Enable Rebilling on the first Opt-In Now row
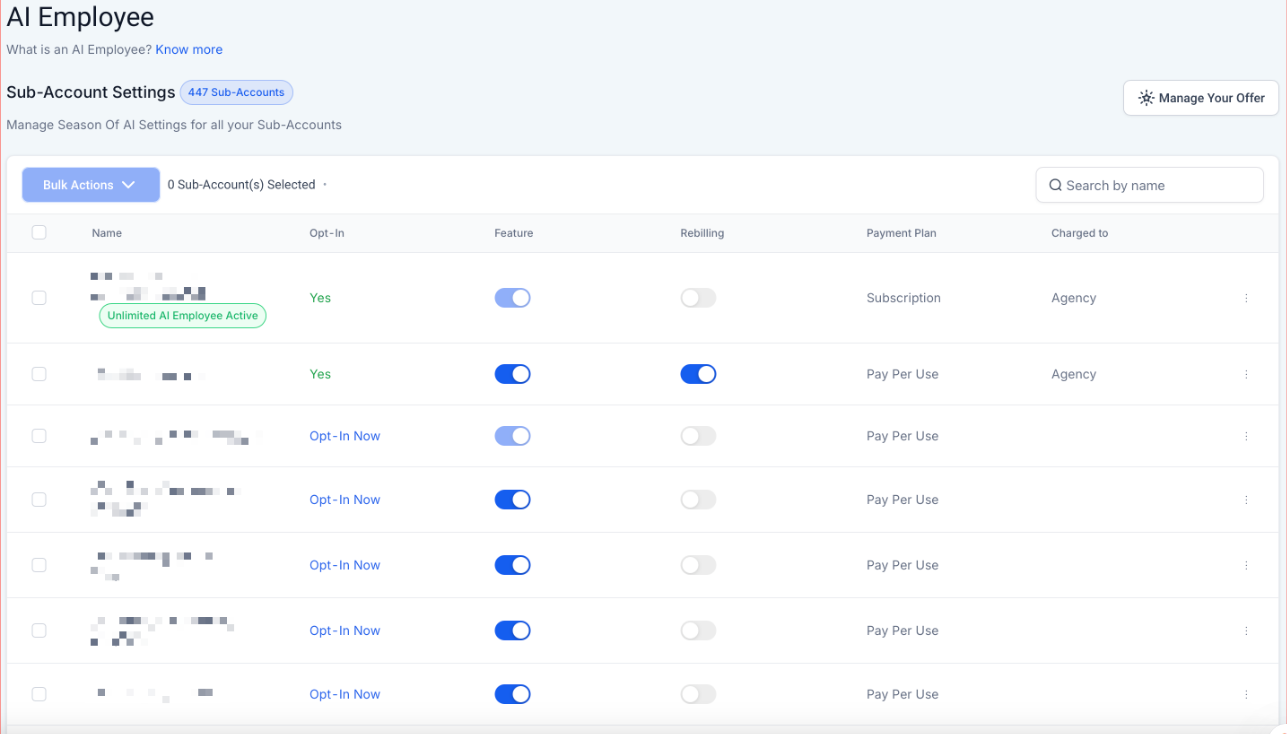The width and height of the screenshot is (1287, 734). pos(698,436)
